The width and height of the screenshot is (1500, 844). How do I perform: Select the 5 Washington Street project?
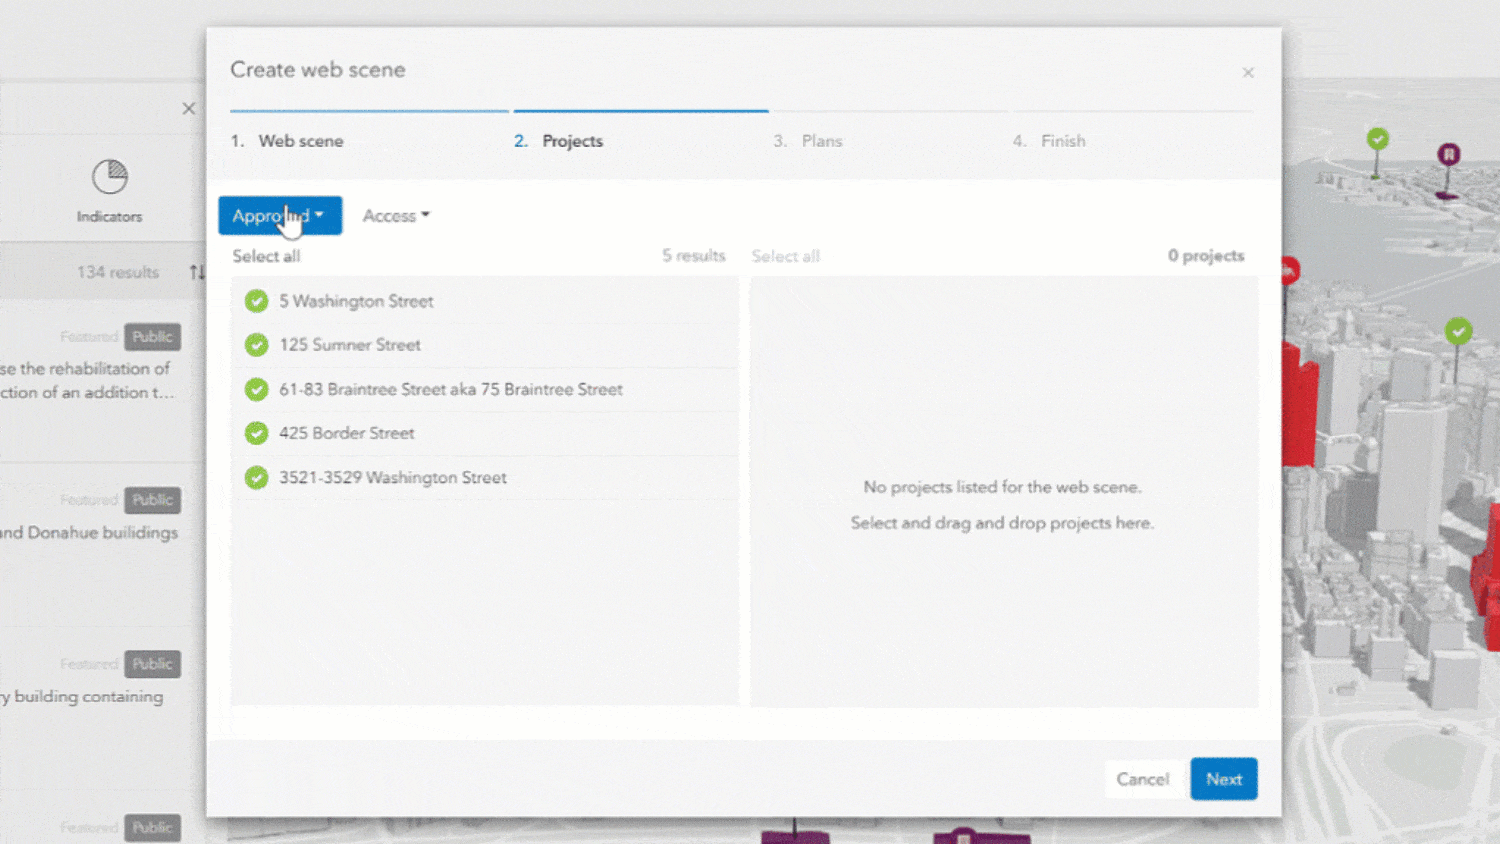point(486,301)
